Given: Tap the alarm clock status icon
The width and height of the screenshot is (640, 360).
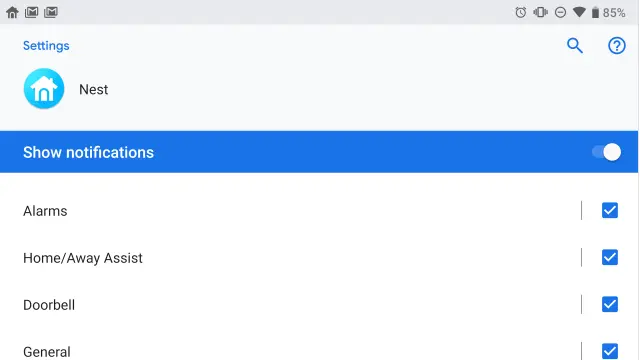Looking at the screenshot, I should 520,12.
